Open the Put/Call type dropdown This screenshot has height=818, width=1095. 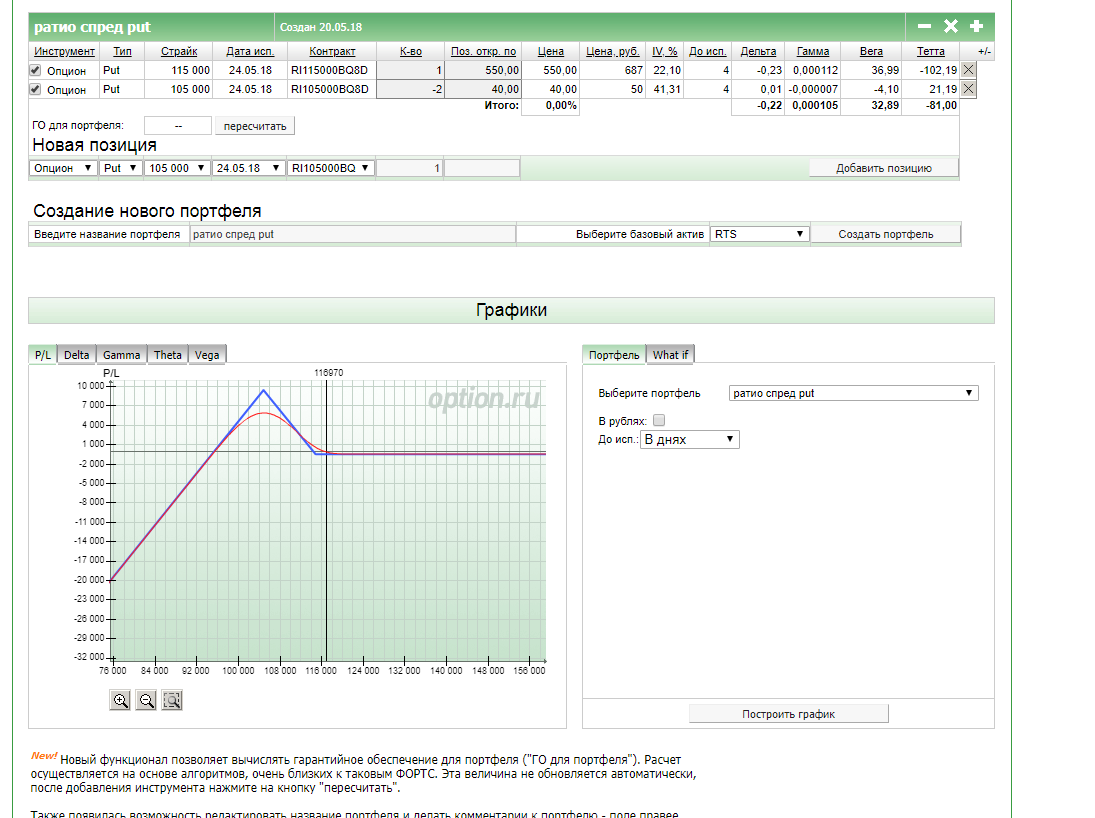click(x=120, y=168)
